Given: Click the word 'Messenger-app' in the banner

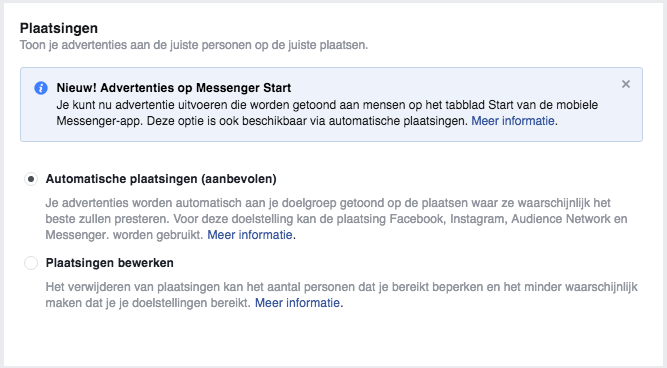Looking at the screenshot, I should (100, 121).
